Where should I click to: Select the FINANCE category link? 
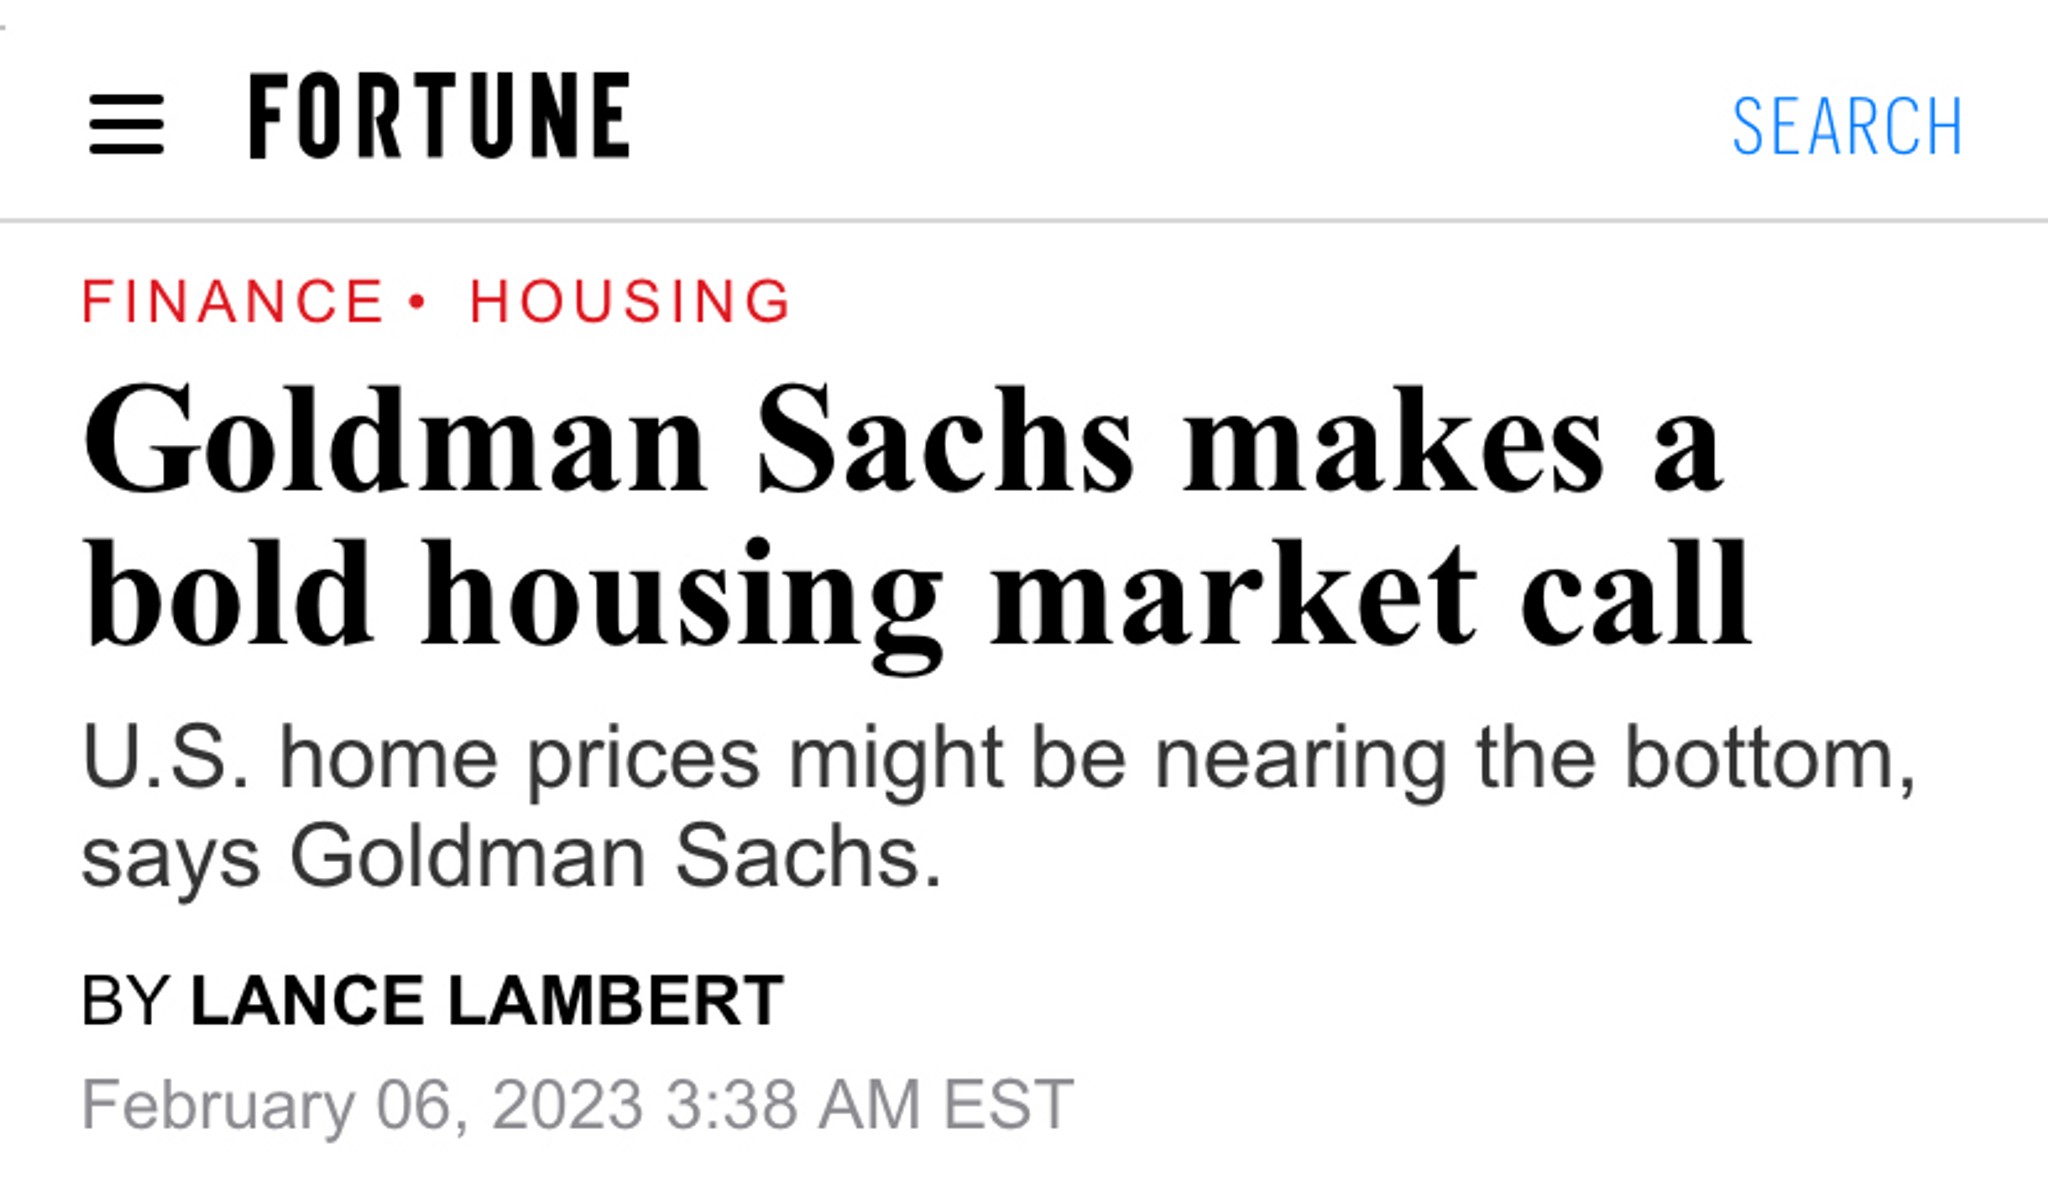(x=232, y=301)
